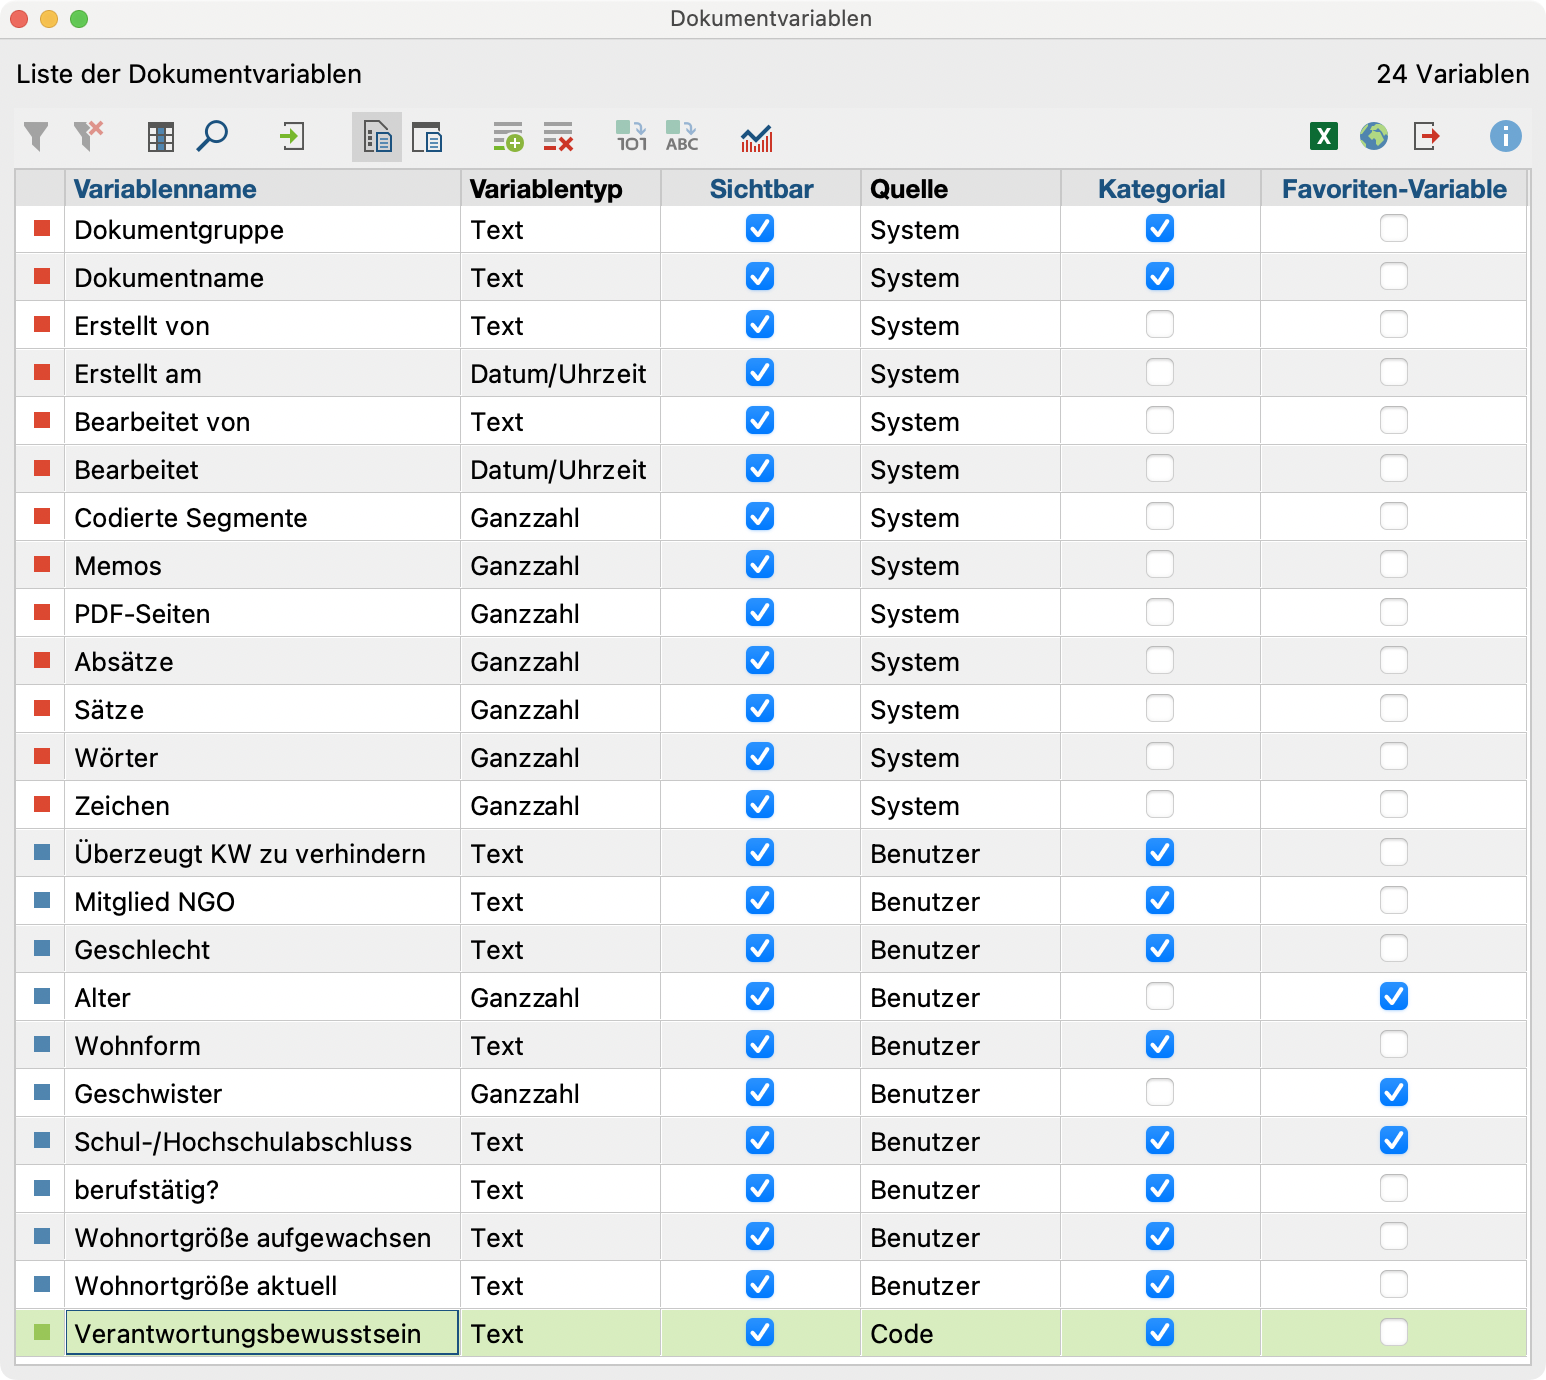The image size is (1546, 1380).
Task: Select the 'PDF-Seiten' variable name
Action: pyautogui.click(x=142, y=614)
